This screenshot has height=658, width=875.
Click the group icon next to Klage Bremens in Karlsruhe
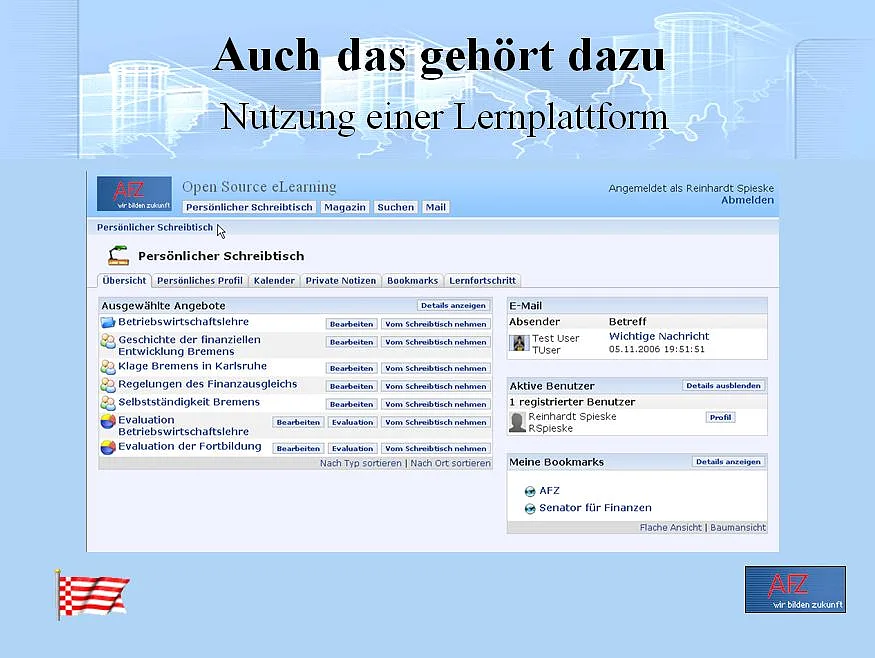click(108, 367)
